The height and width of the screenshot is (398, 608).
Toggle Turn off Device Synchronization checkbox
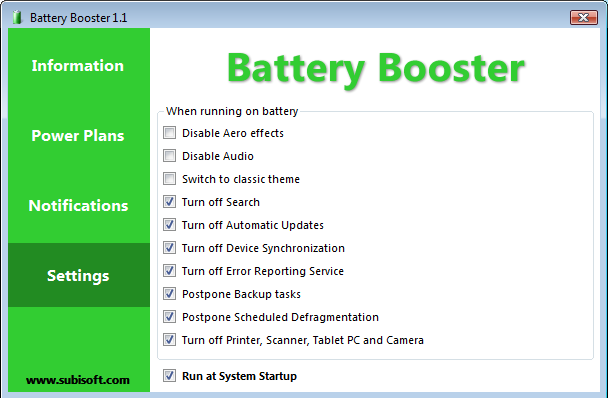click(169, 247)
